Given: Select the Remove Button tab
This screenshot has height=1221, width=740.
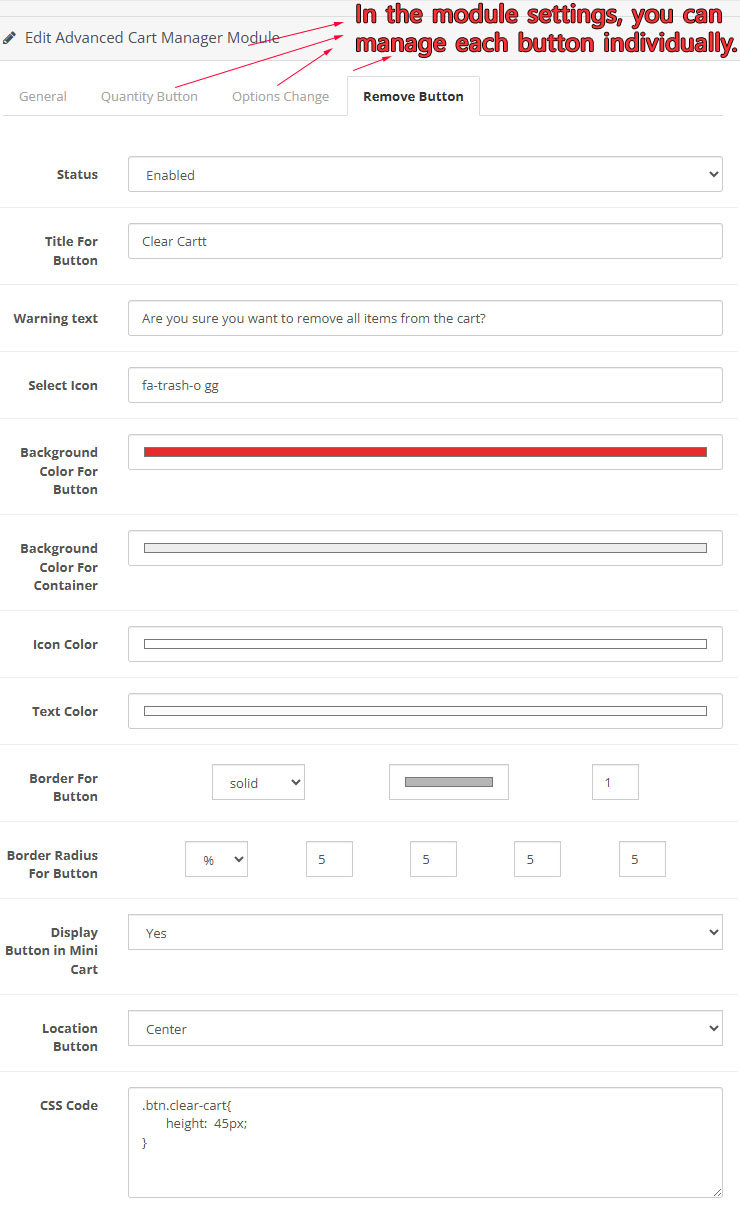Looking at the screenshot, I should click(413, 97).
